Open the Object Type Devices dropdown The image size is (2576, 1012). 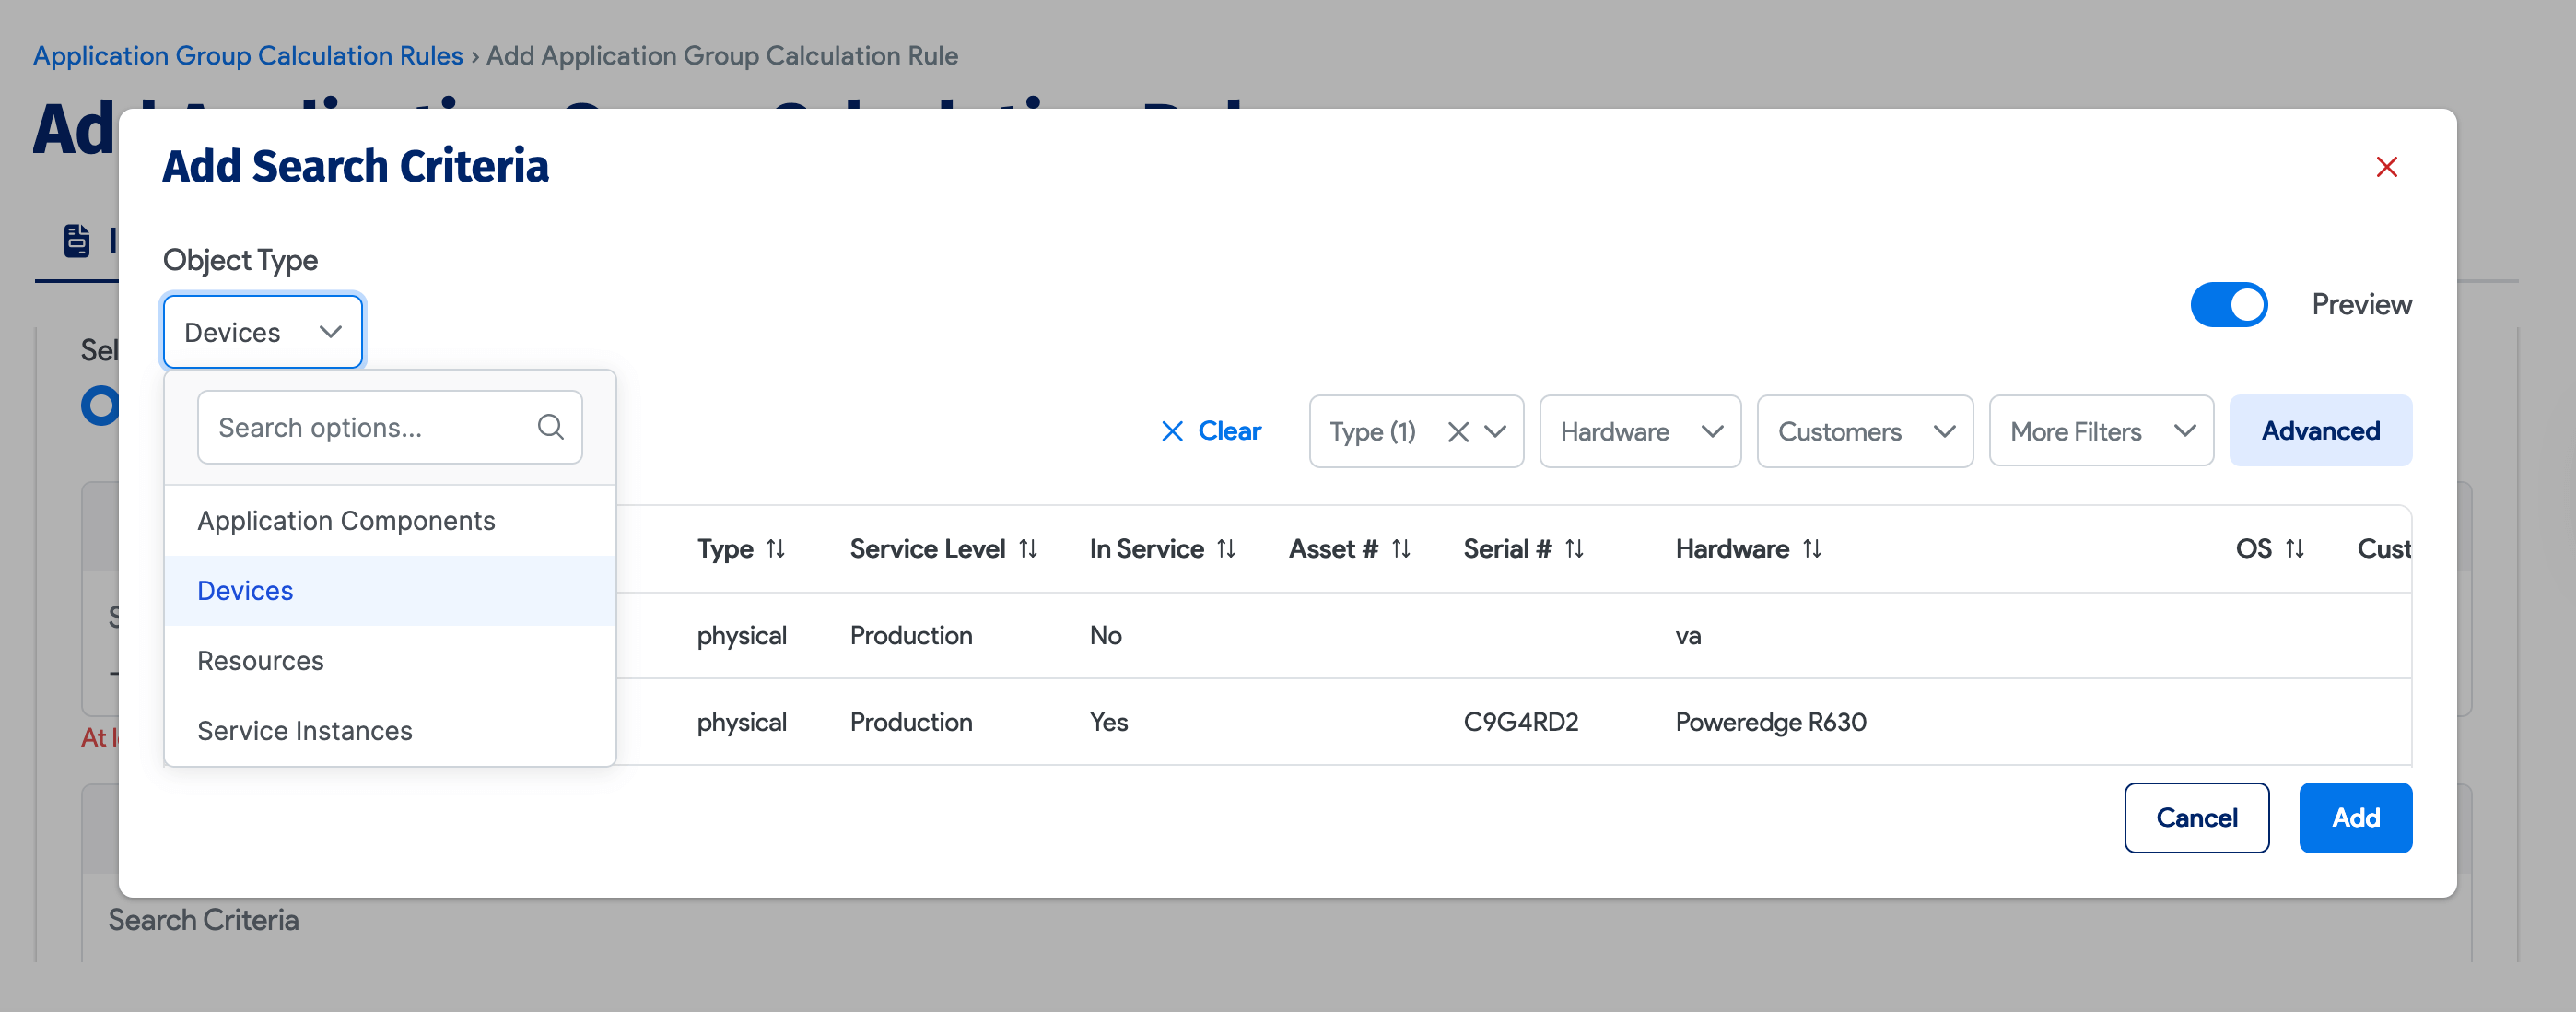(263, 332)
